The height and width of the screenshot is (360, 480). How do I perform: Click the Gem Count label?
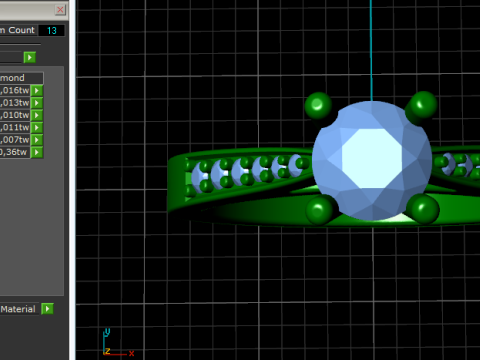18,30
